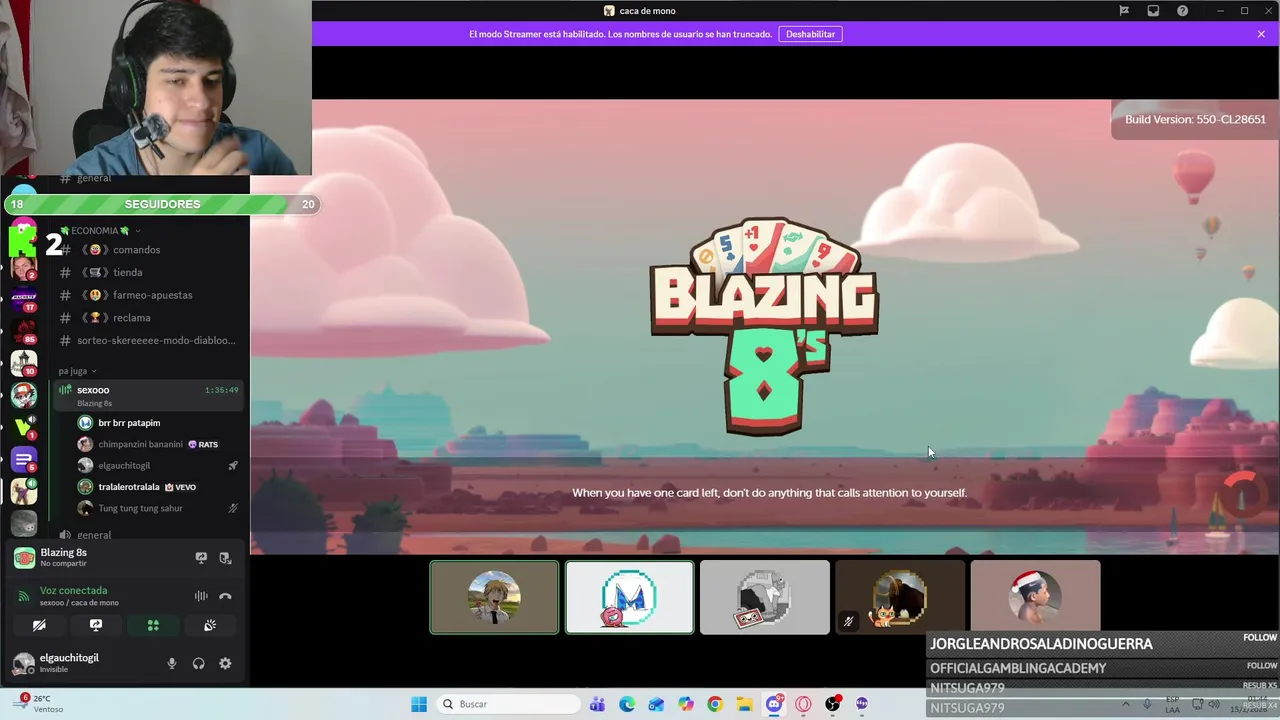This screenshot has height=720, width=1280.
Task: Open Windows Start menu
Action: pyautogui.click(x=419, y=704)
